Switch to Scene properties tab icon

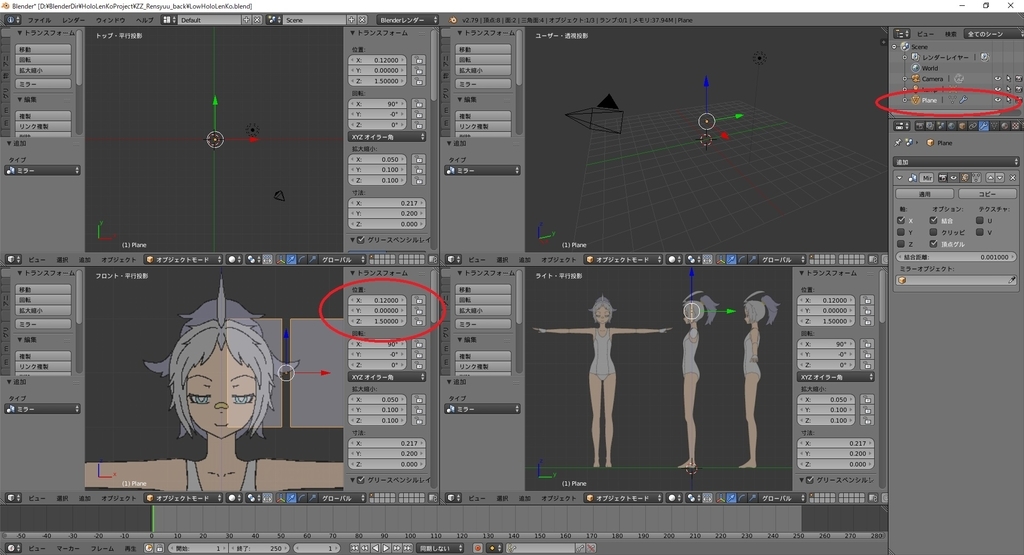pyautogui.click(x=940, y=126)
